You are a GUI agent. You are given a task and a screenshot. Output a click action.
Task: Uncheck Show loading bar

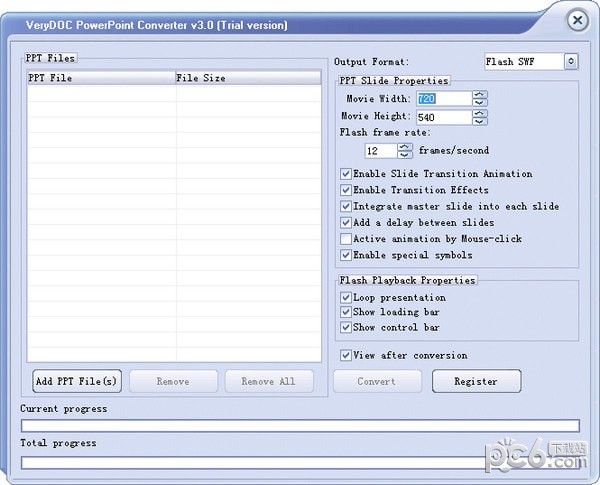[x=346, y=312]
